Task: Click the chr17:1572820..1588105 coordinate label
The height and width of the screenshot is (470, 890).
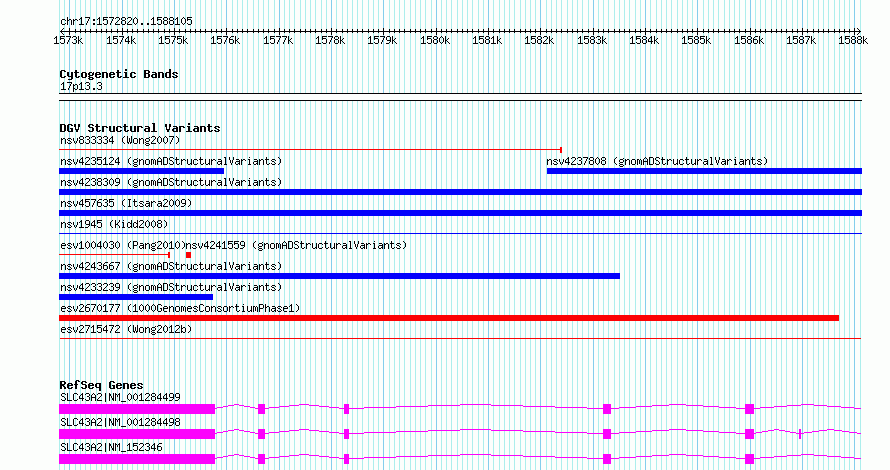Action: click(126, 21)
